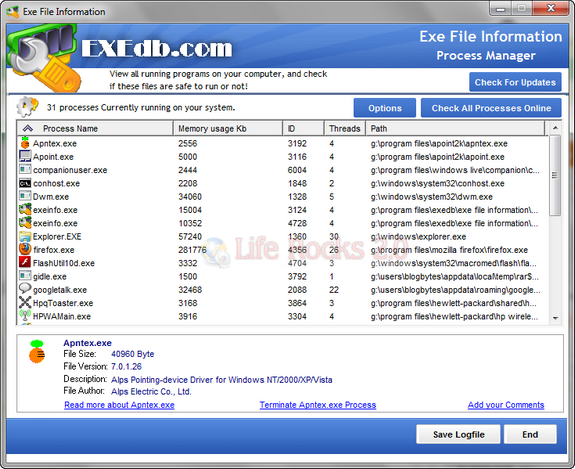Click the Apntex.exe carrot icon in list

(25, 143)
